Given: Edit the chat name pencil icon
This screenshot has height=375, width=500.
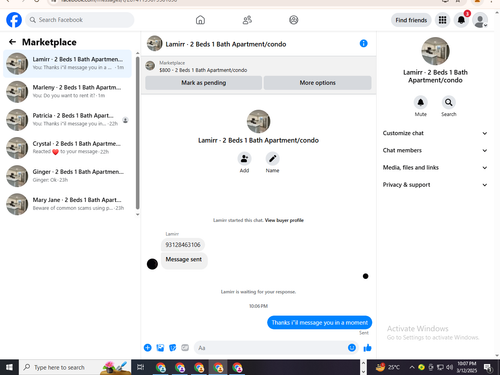Looking at the screenshot, I should click(x=272, y=159).
